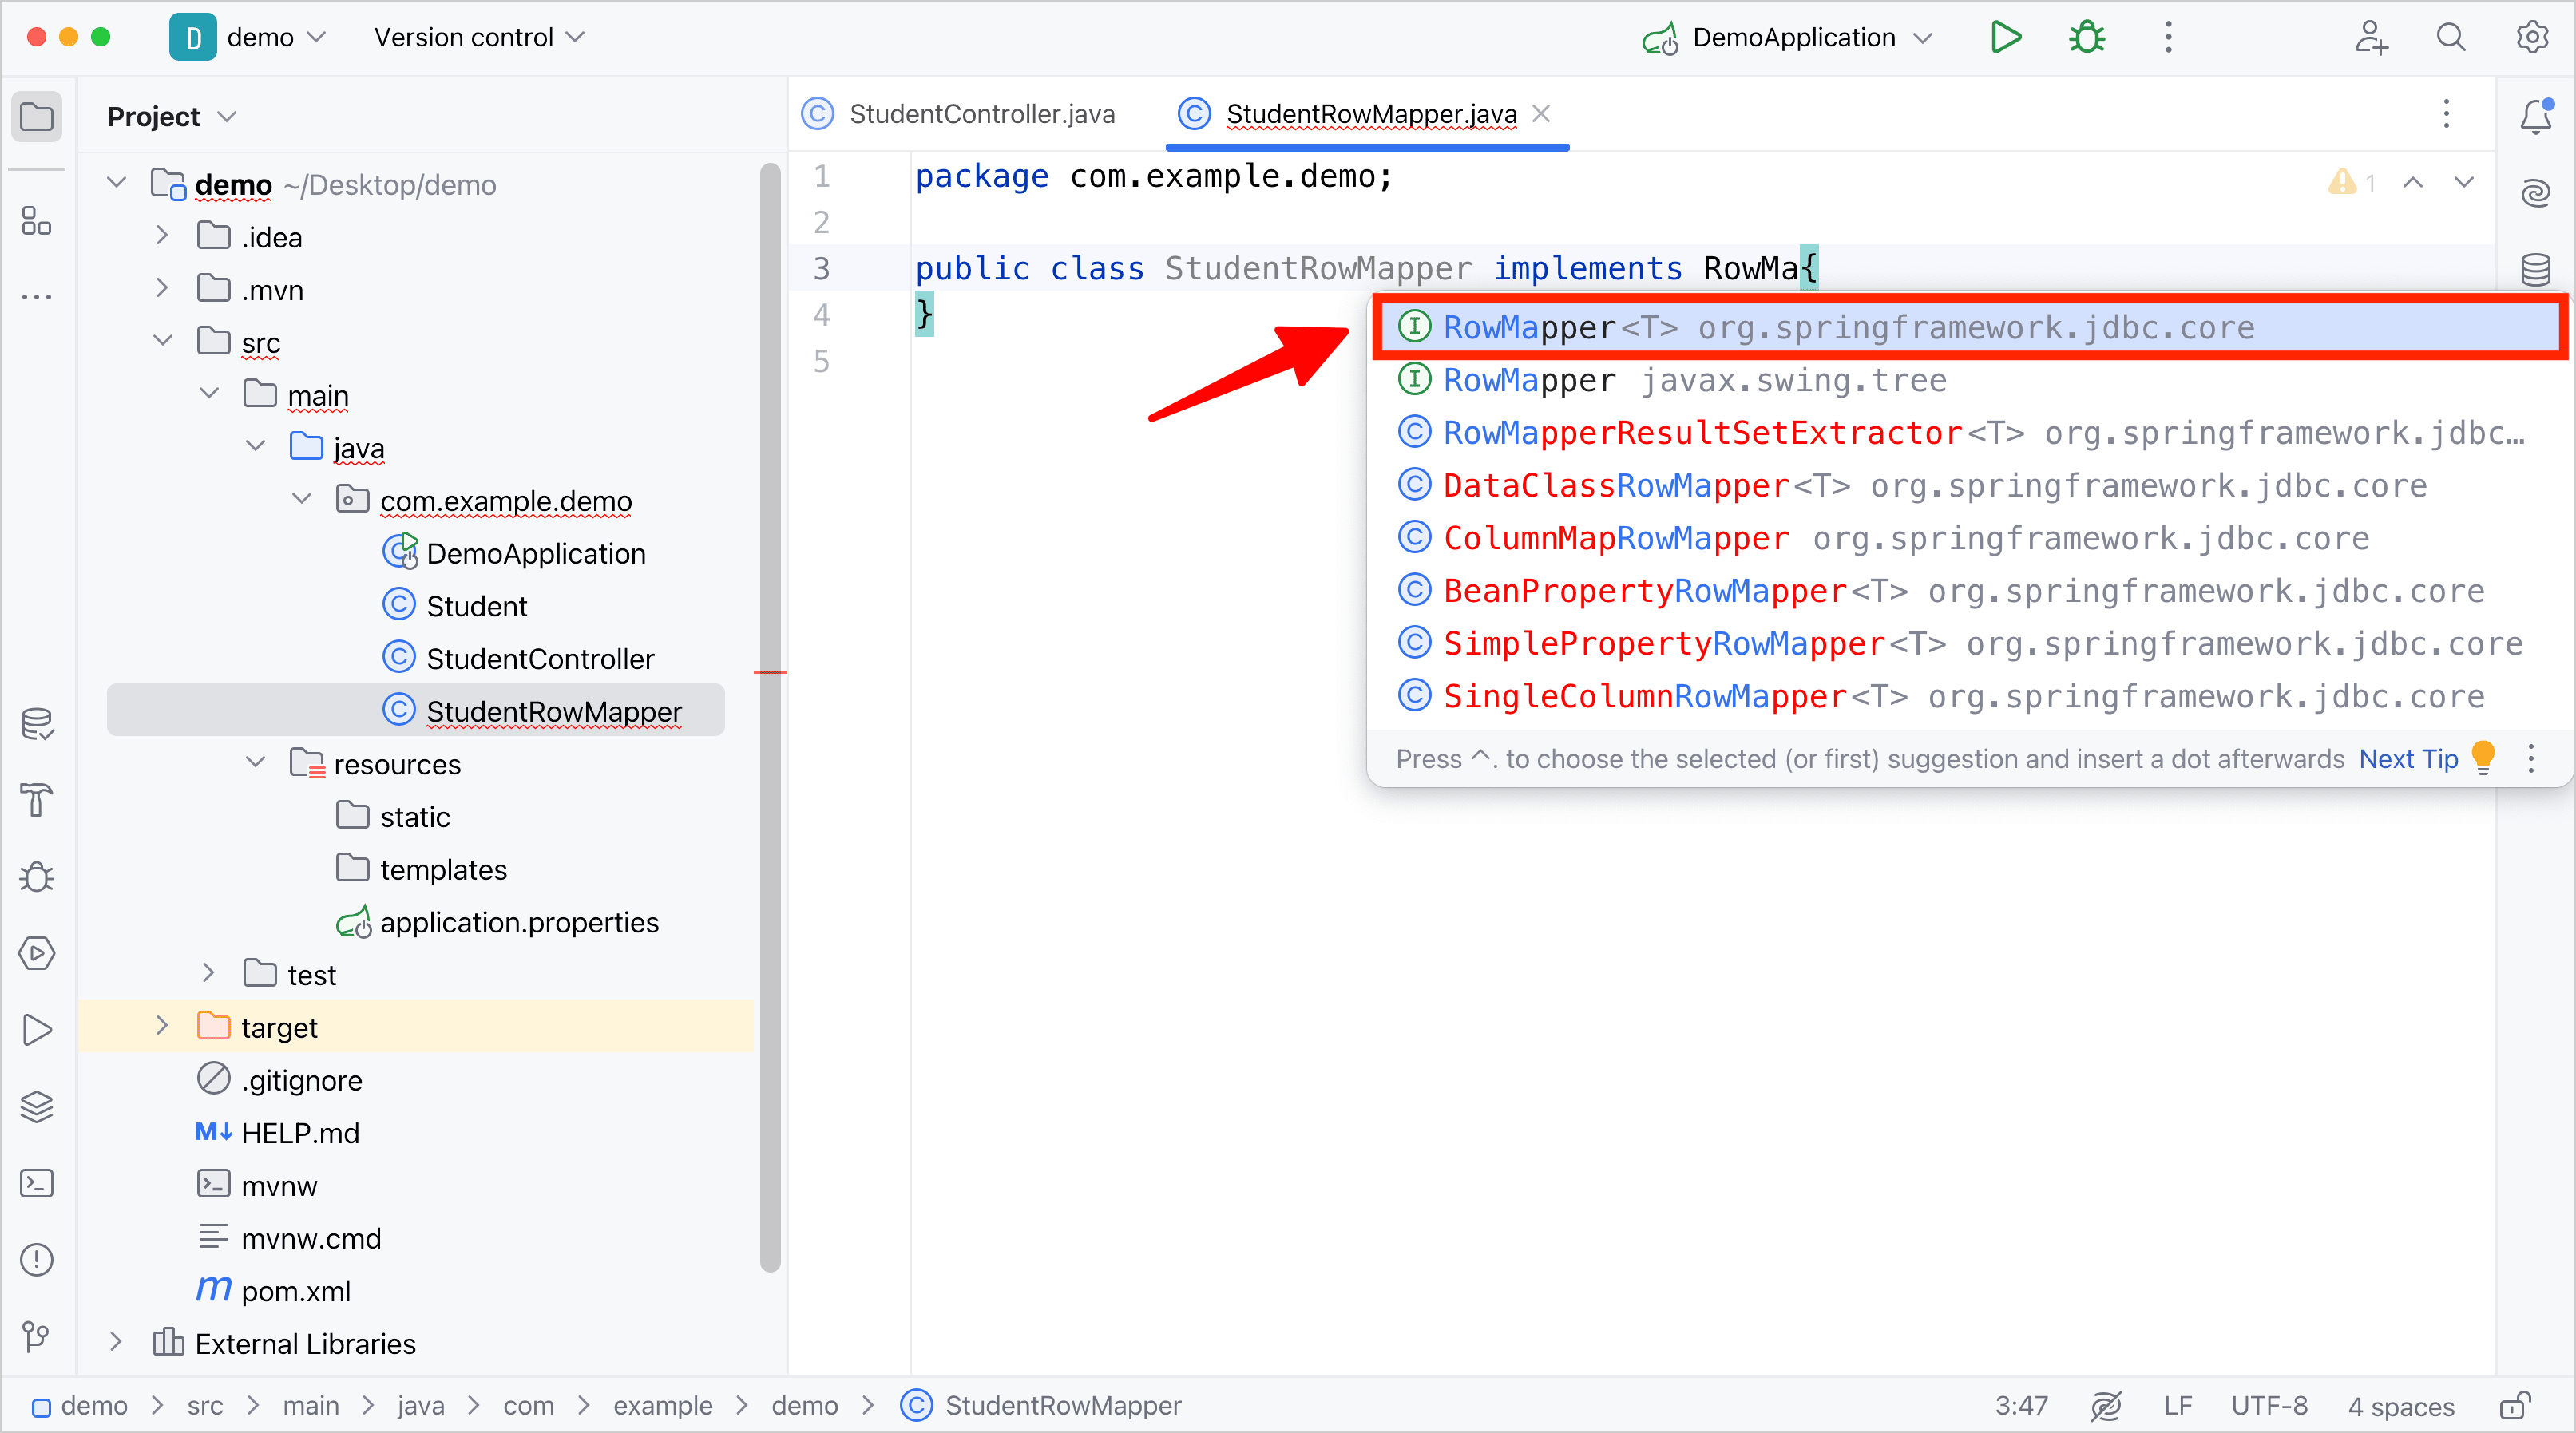Open the Services tool window icon
Viewport: 2576px width, 1433px height.
tap(37, 953)
